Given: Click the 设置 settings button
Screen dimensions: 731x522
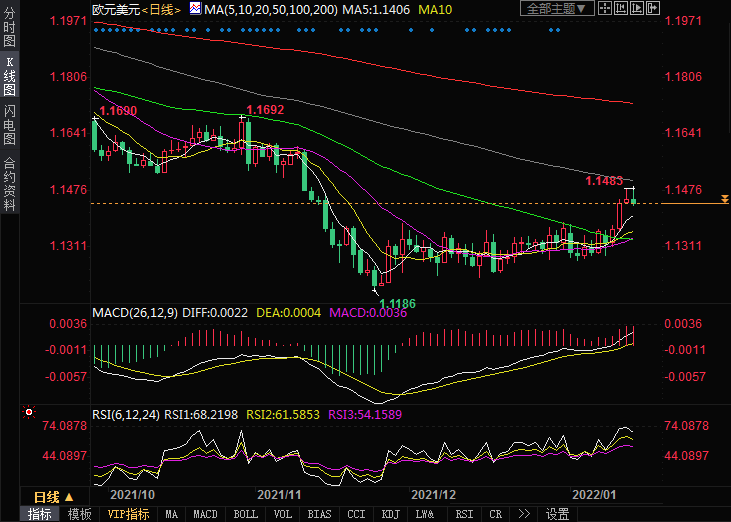Looking at the screenshot, I should tap(557, 514).
